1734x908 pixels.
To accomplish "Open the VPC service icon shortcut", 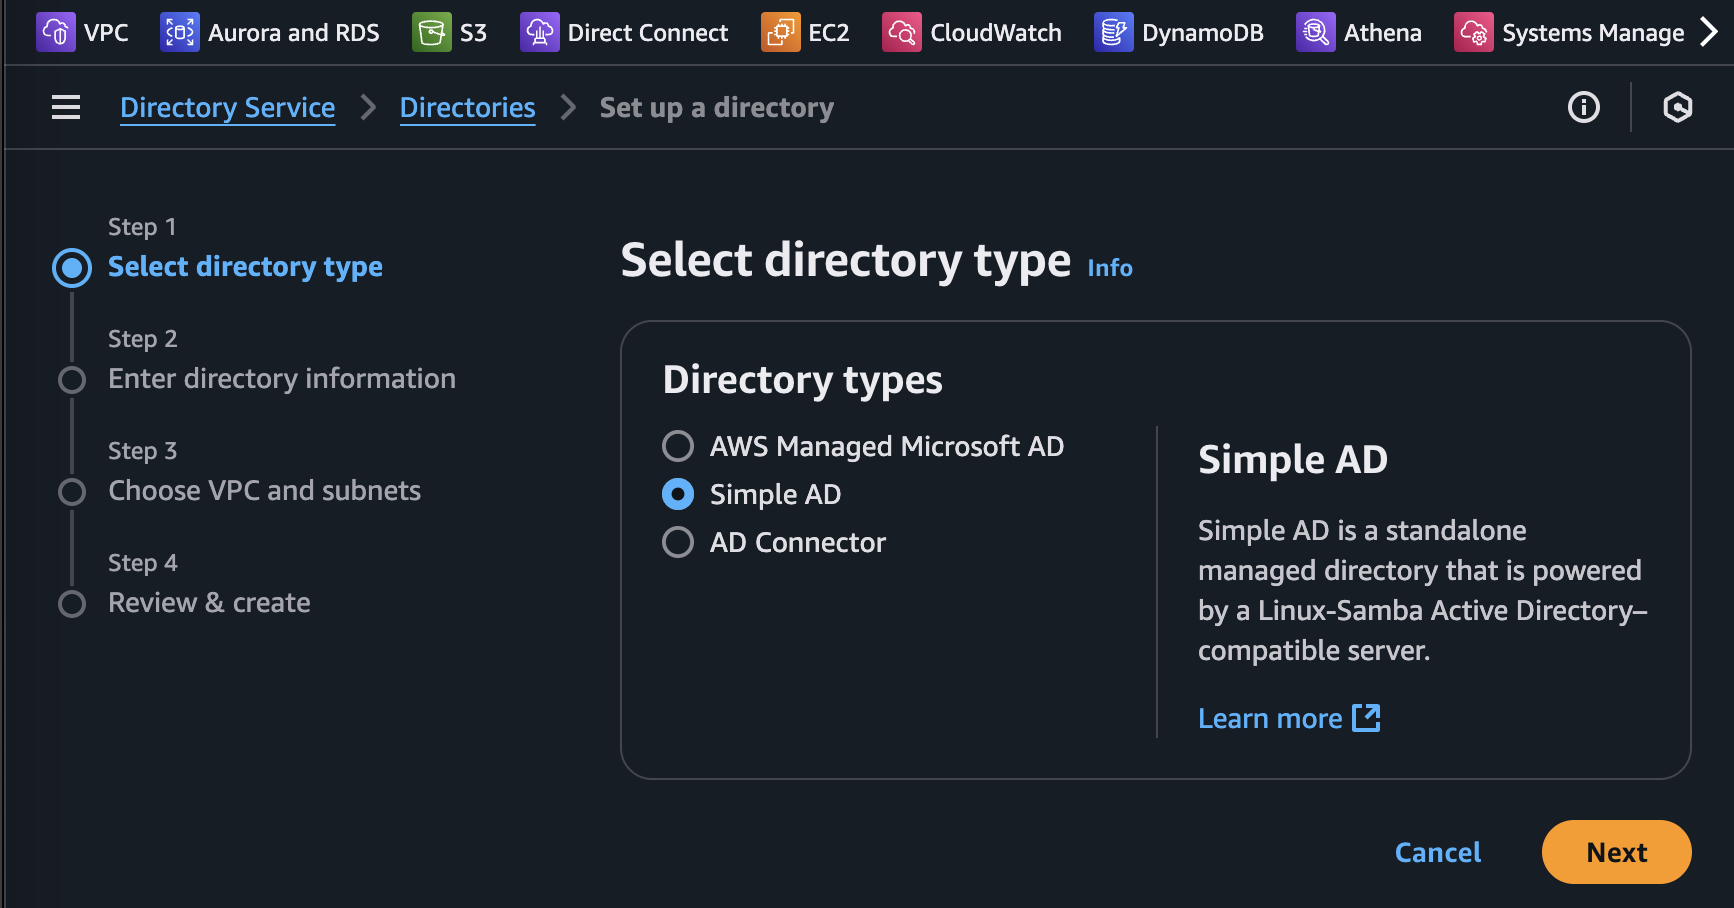I will coord(55,32).
